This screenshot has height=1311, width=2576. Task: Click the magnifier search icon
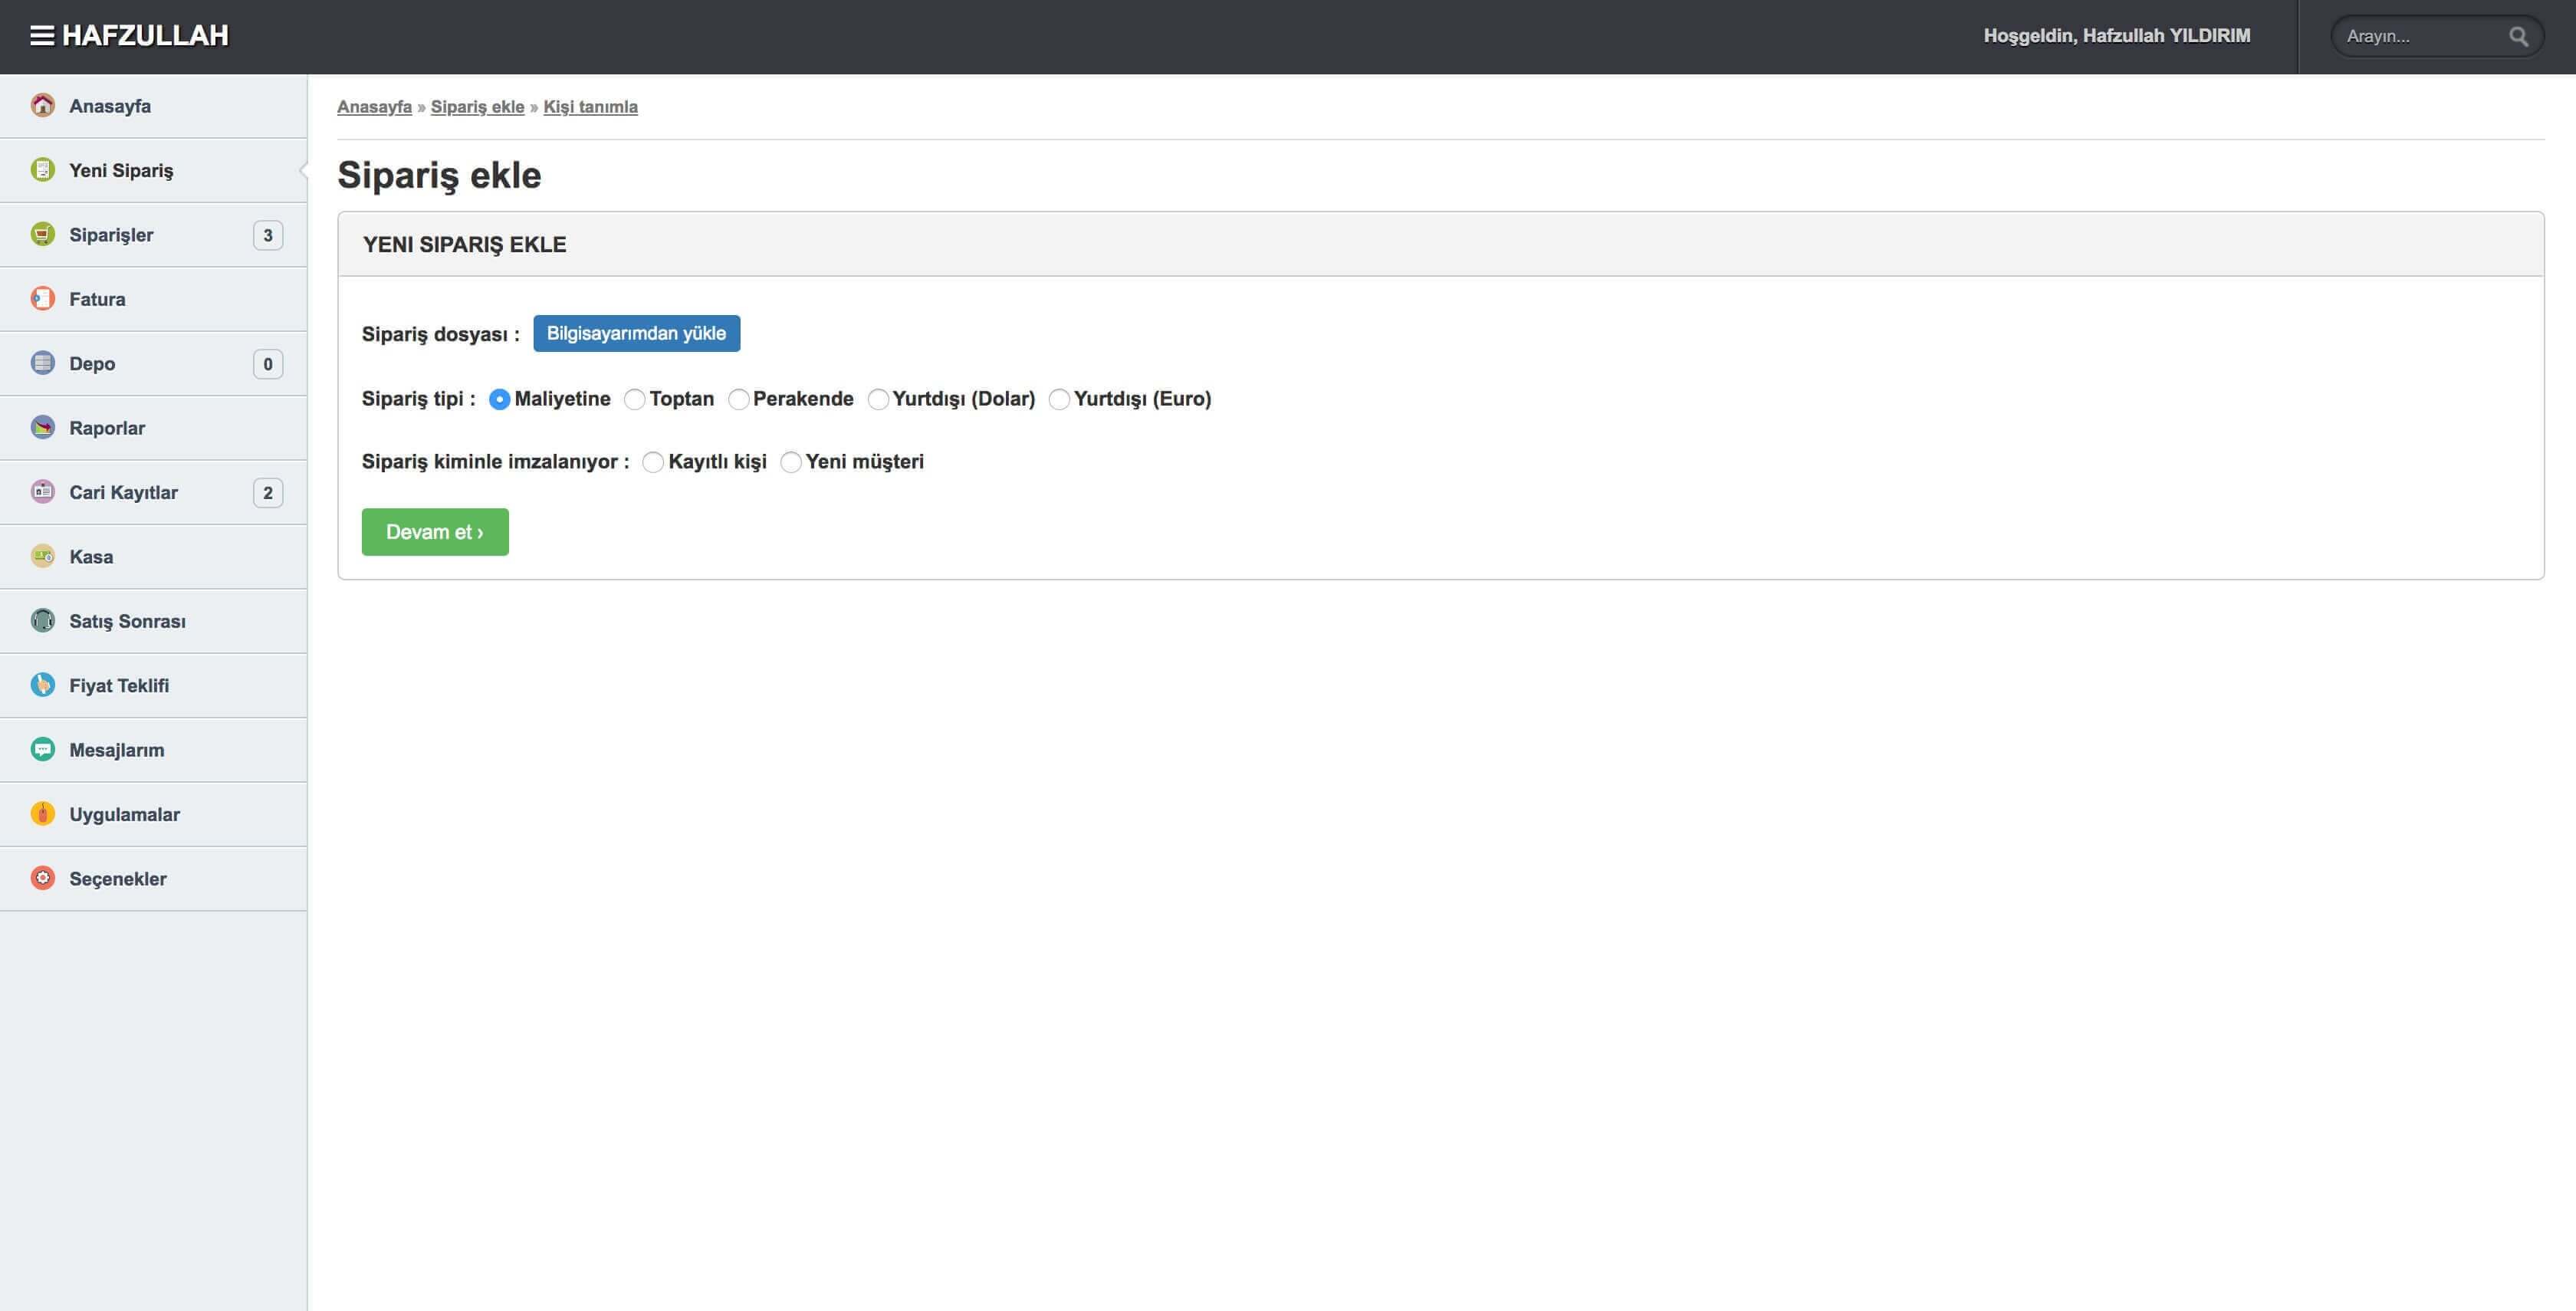pyautogui.click(x=2518, y=37)
